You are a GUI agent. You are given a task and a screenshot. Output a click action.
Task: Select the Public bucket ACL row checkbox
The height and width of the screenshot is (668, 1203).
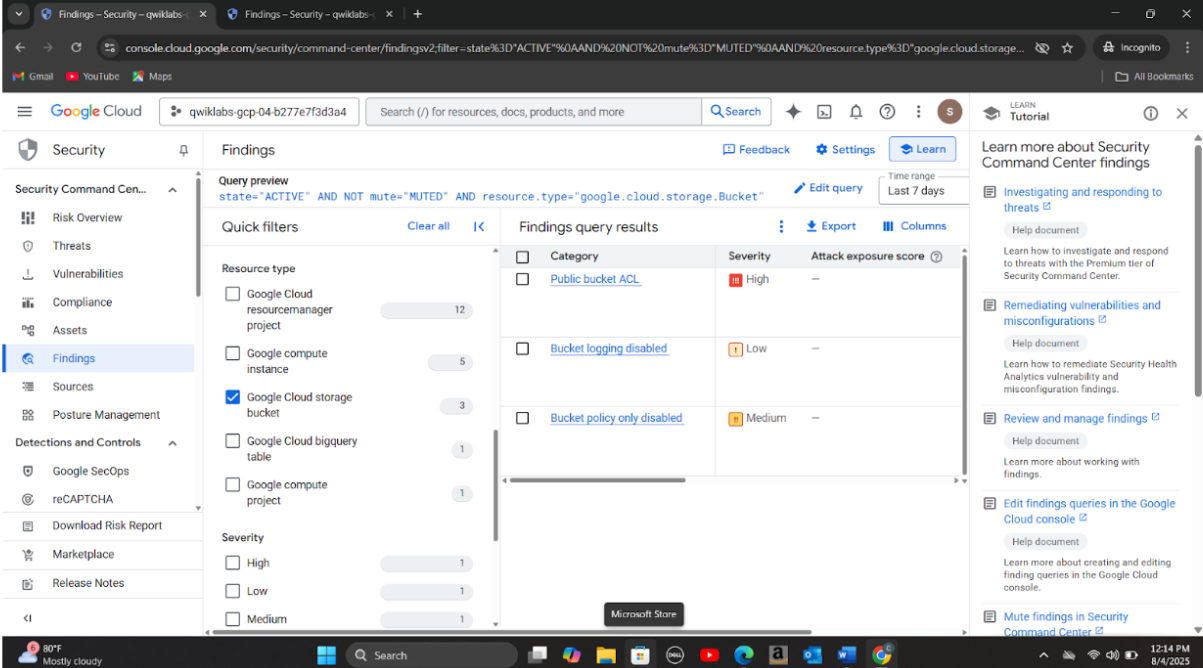pyautogui.click(x=522, y=280)
